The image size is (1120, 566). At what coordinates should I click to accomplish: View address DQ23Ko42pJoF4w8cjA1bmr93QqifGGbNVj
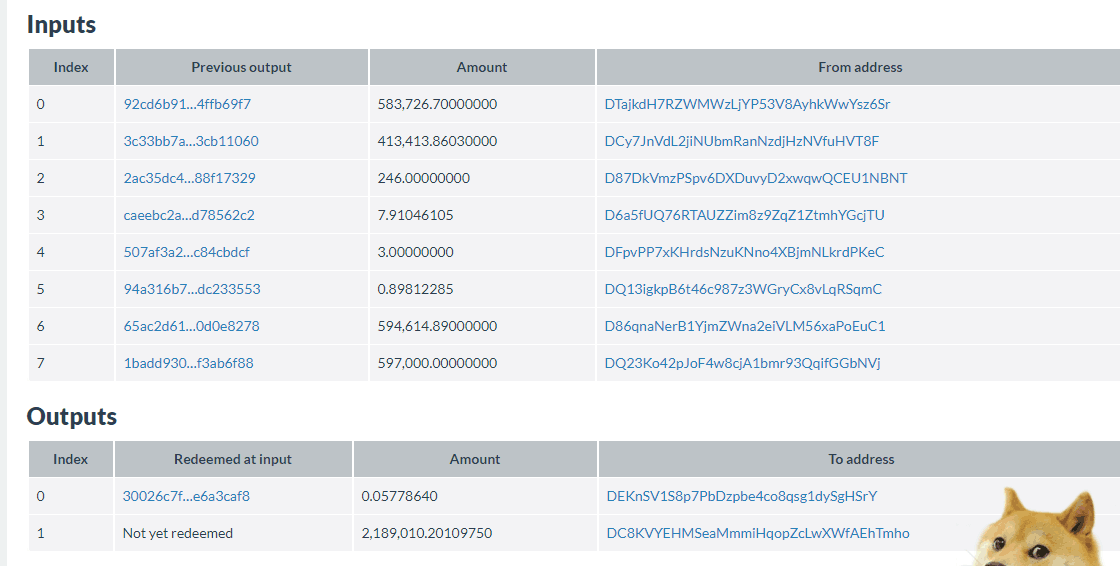pyautogui.click(x=742, y=363)
